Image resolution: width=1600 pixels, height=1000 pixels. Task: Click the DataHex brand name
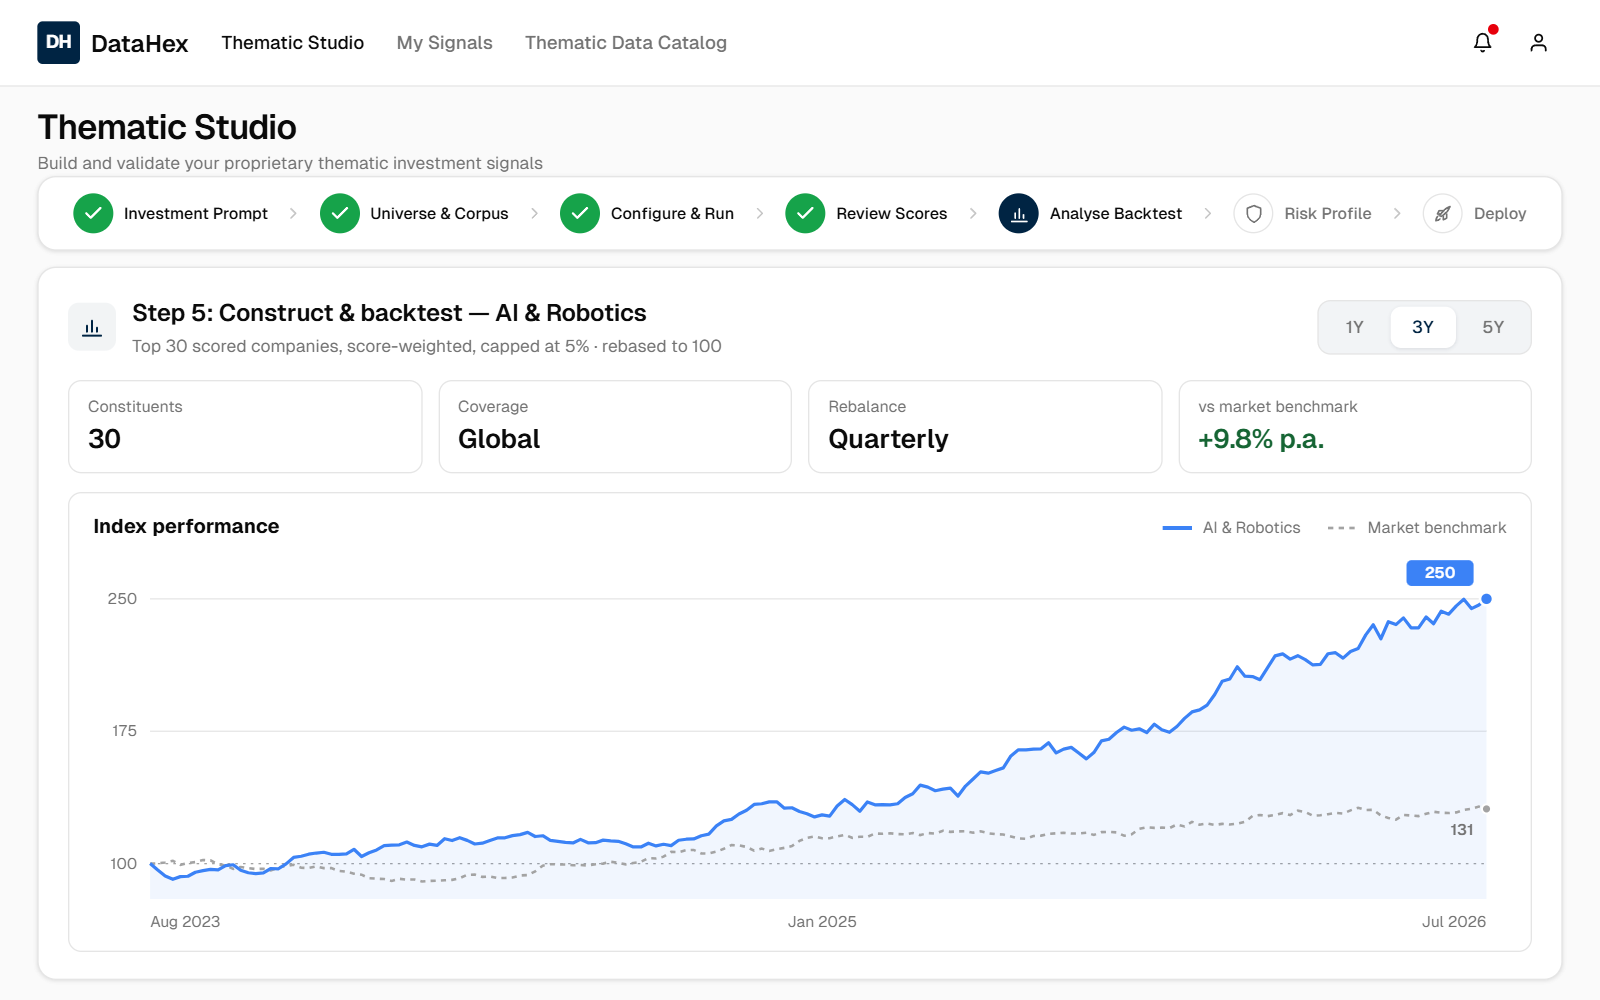coord(139,43)
